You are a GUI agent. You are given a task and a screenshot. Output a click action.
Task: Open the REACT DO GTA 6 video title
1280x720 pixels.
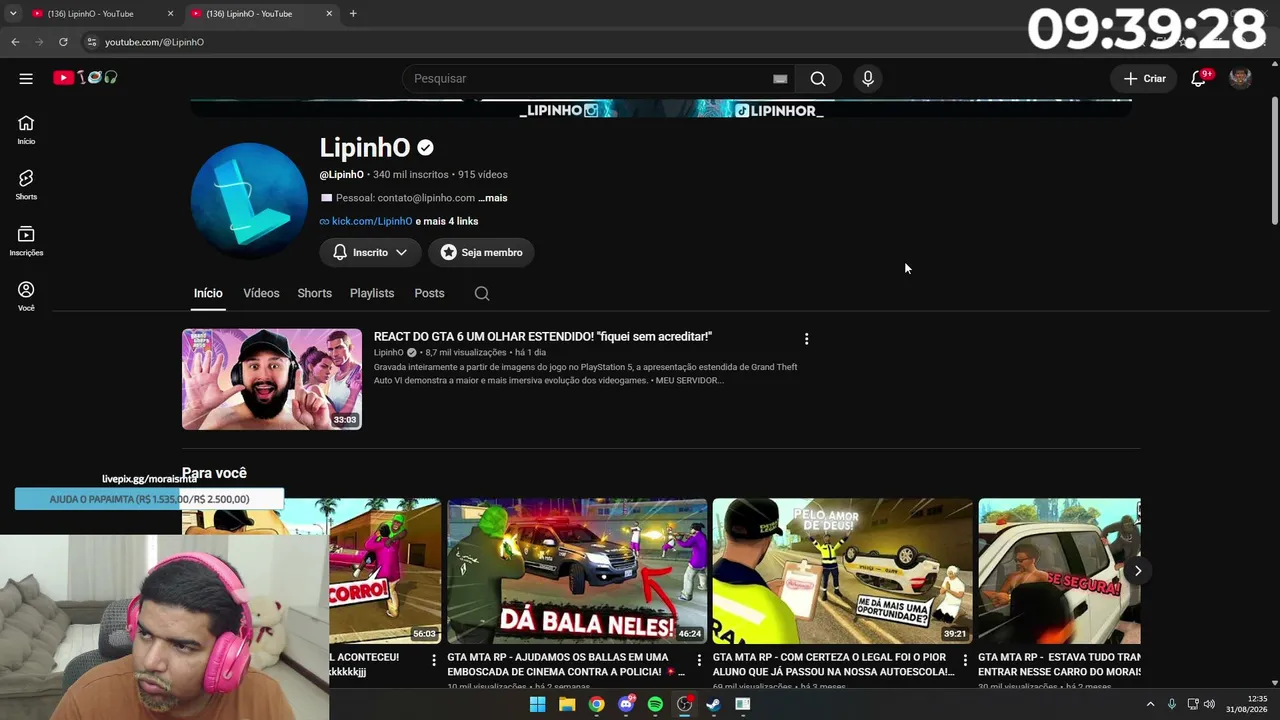point(543,337)
